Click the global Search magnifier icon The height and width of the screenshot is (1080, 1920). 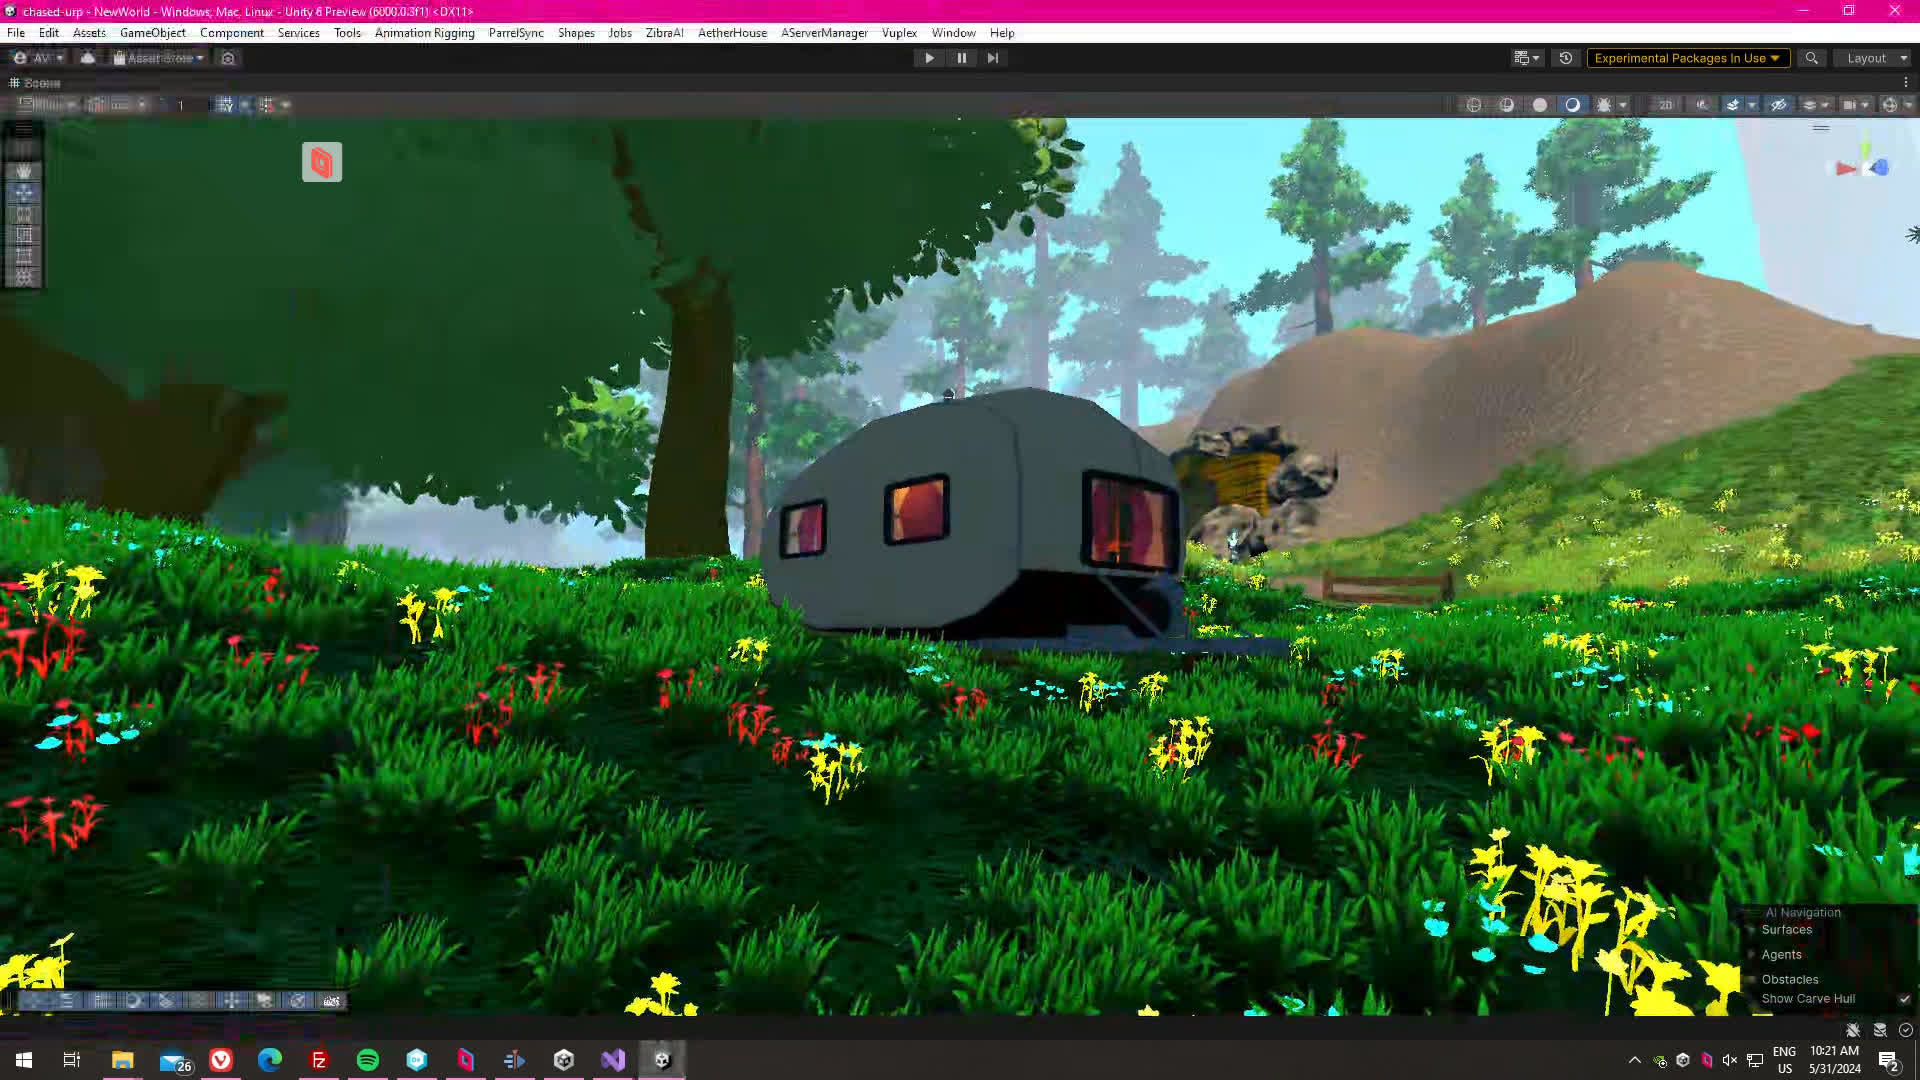pos(1811,58)
